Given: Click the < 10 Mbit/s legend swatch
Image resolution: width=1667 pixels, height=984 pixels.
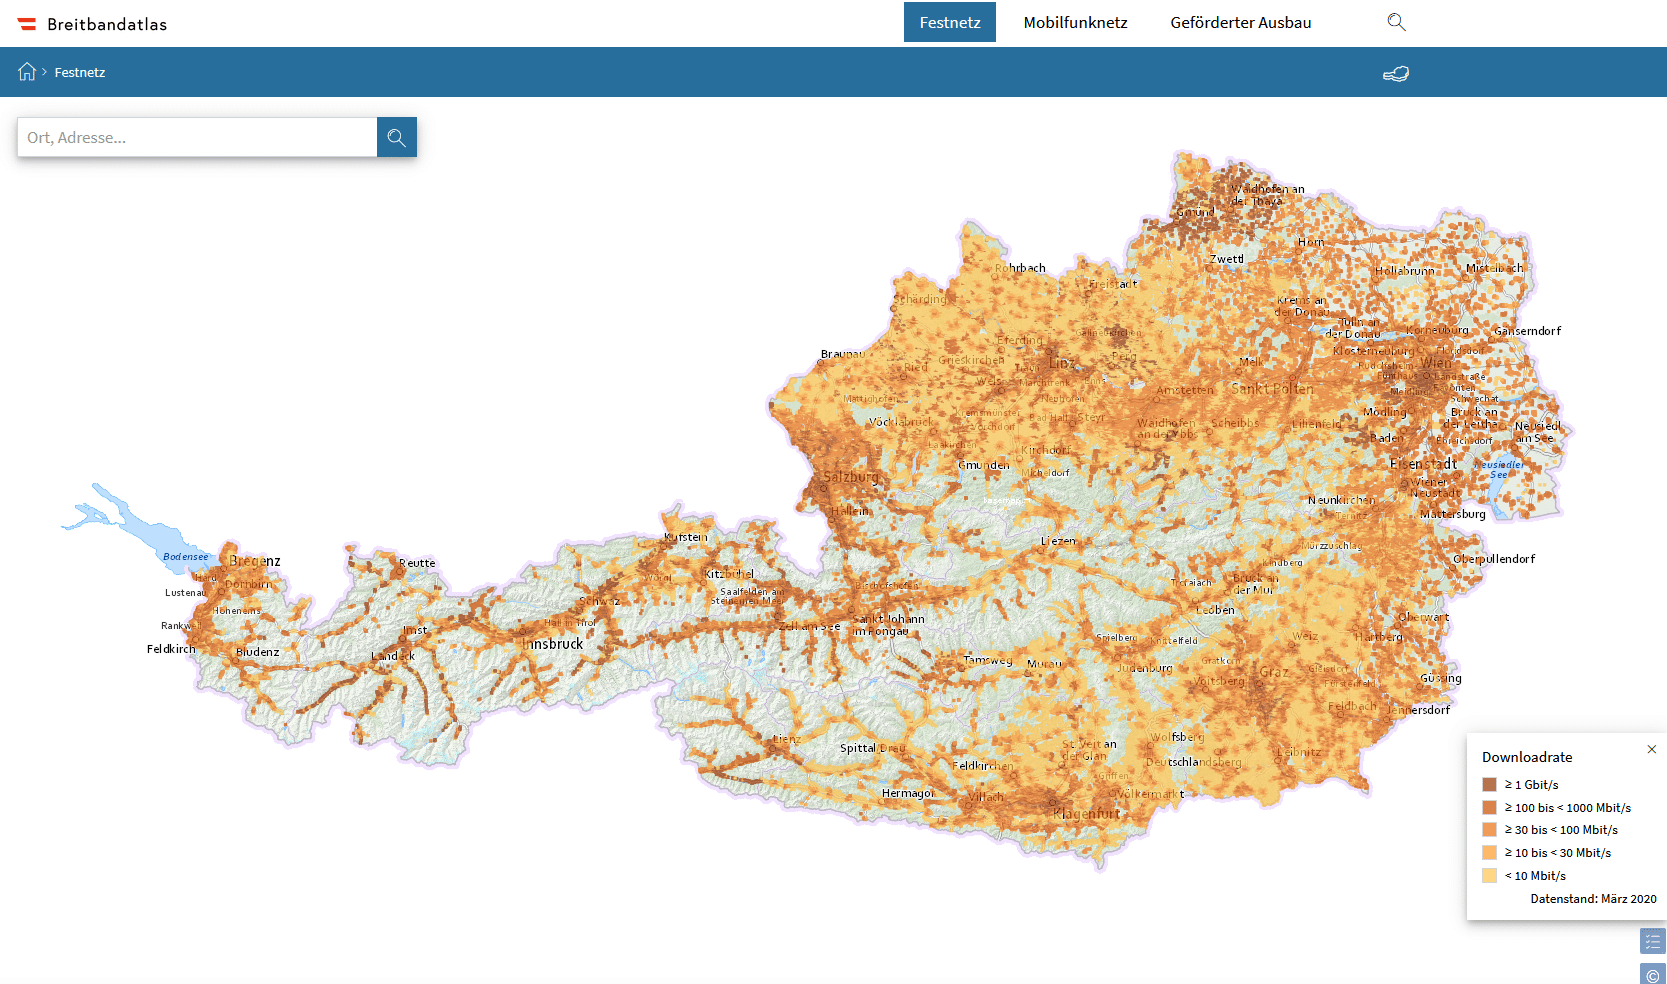Looking at the screenshot, I should tap(1489, 876).
